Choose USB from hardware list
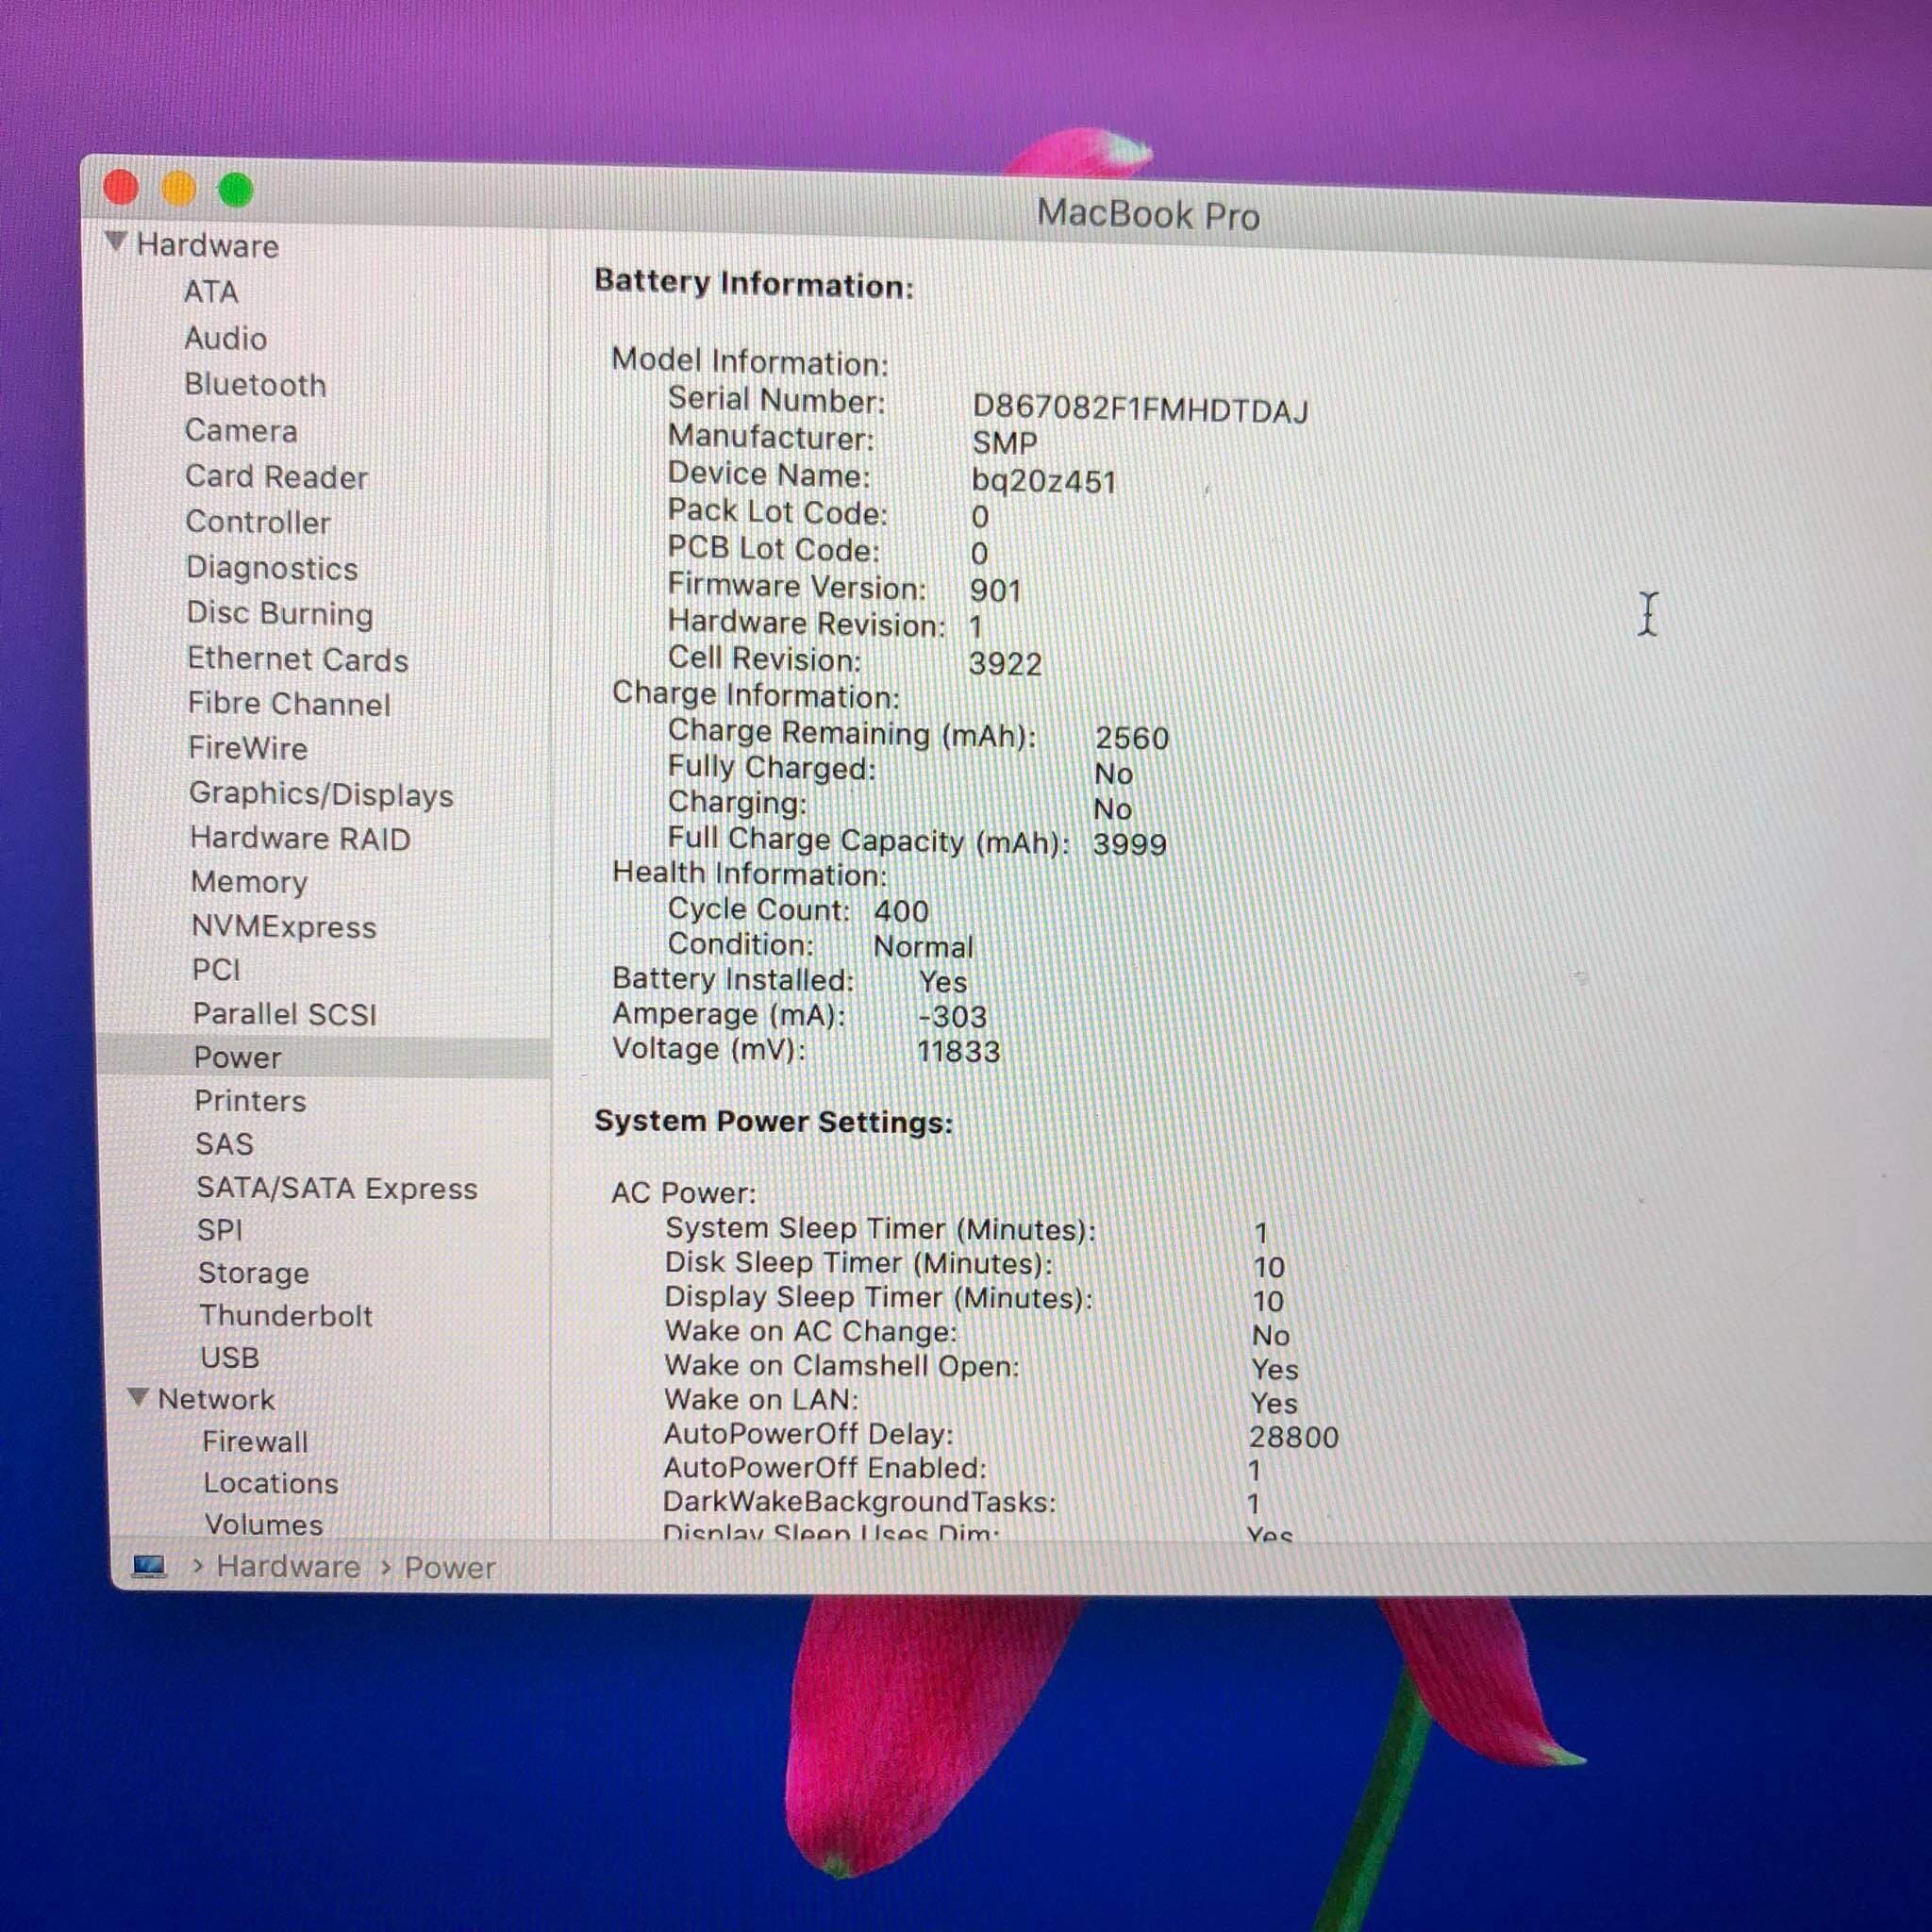Image resolution: width=1932 pixels, height=1932 pixels. point(230,1358)
